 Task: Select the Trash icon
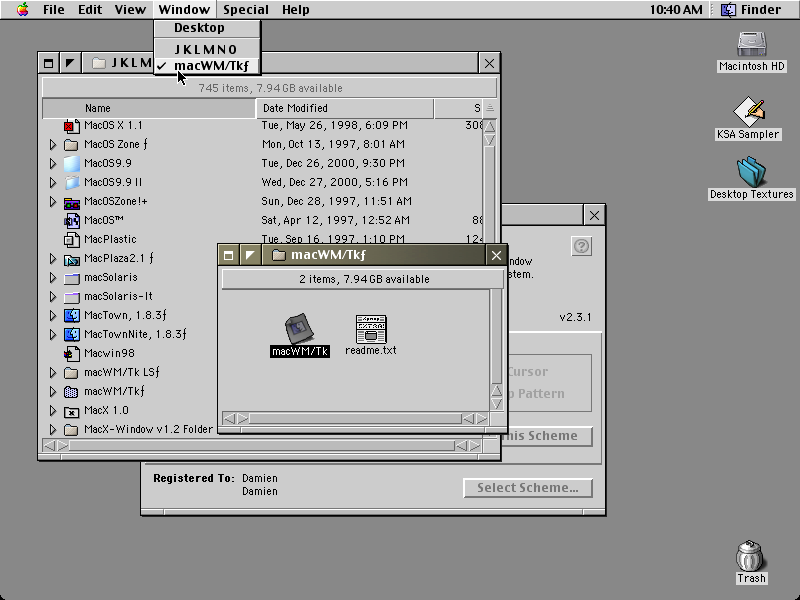(x=750, y=556)
